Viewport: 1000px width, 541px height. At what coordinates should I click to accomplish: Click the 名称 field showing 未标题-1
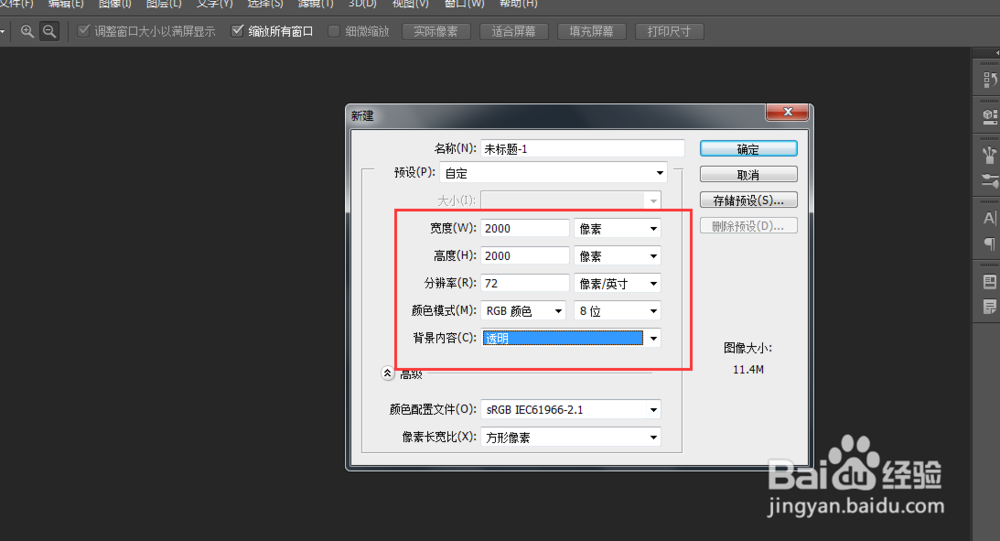click(582, 149)
